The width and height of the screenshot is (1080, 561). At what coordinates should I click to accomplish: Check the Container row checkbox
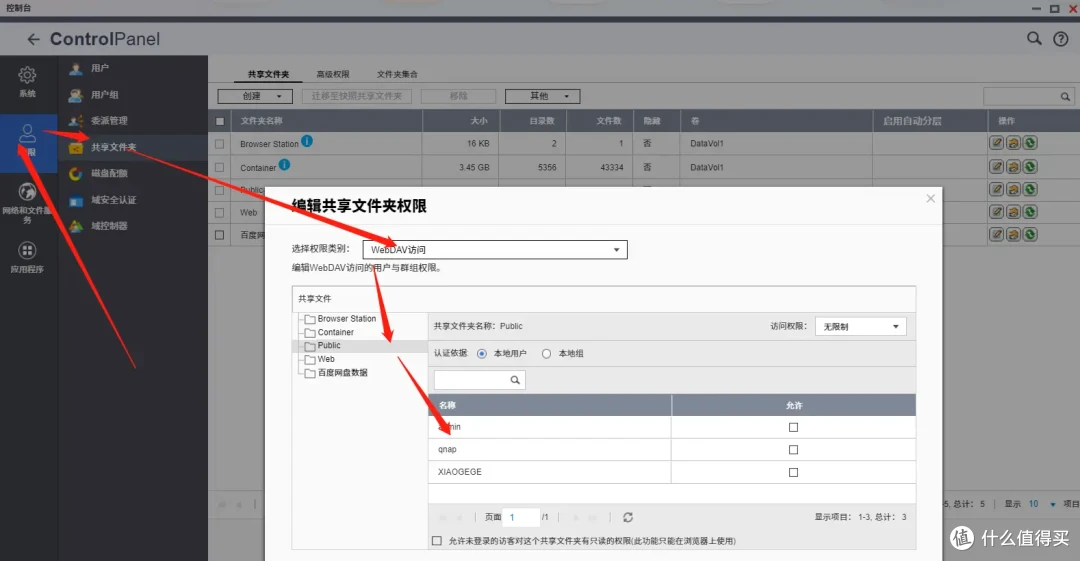pyautogui.click(x=219, y=167)
